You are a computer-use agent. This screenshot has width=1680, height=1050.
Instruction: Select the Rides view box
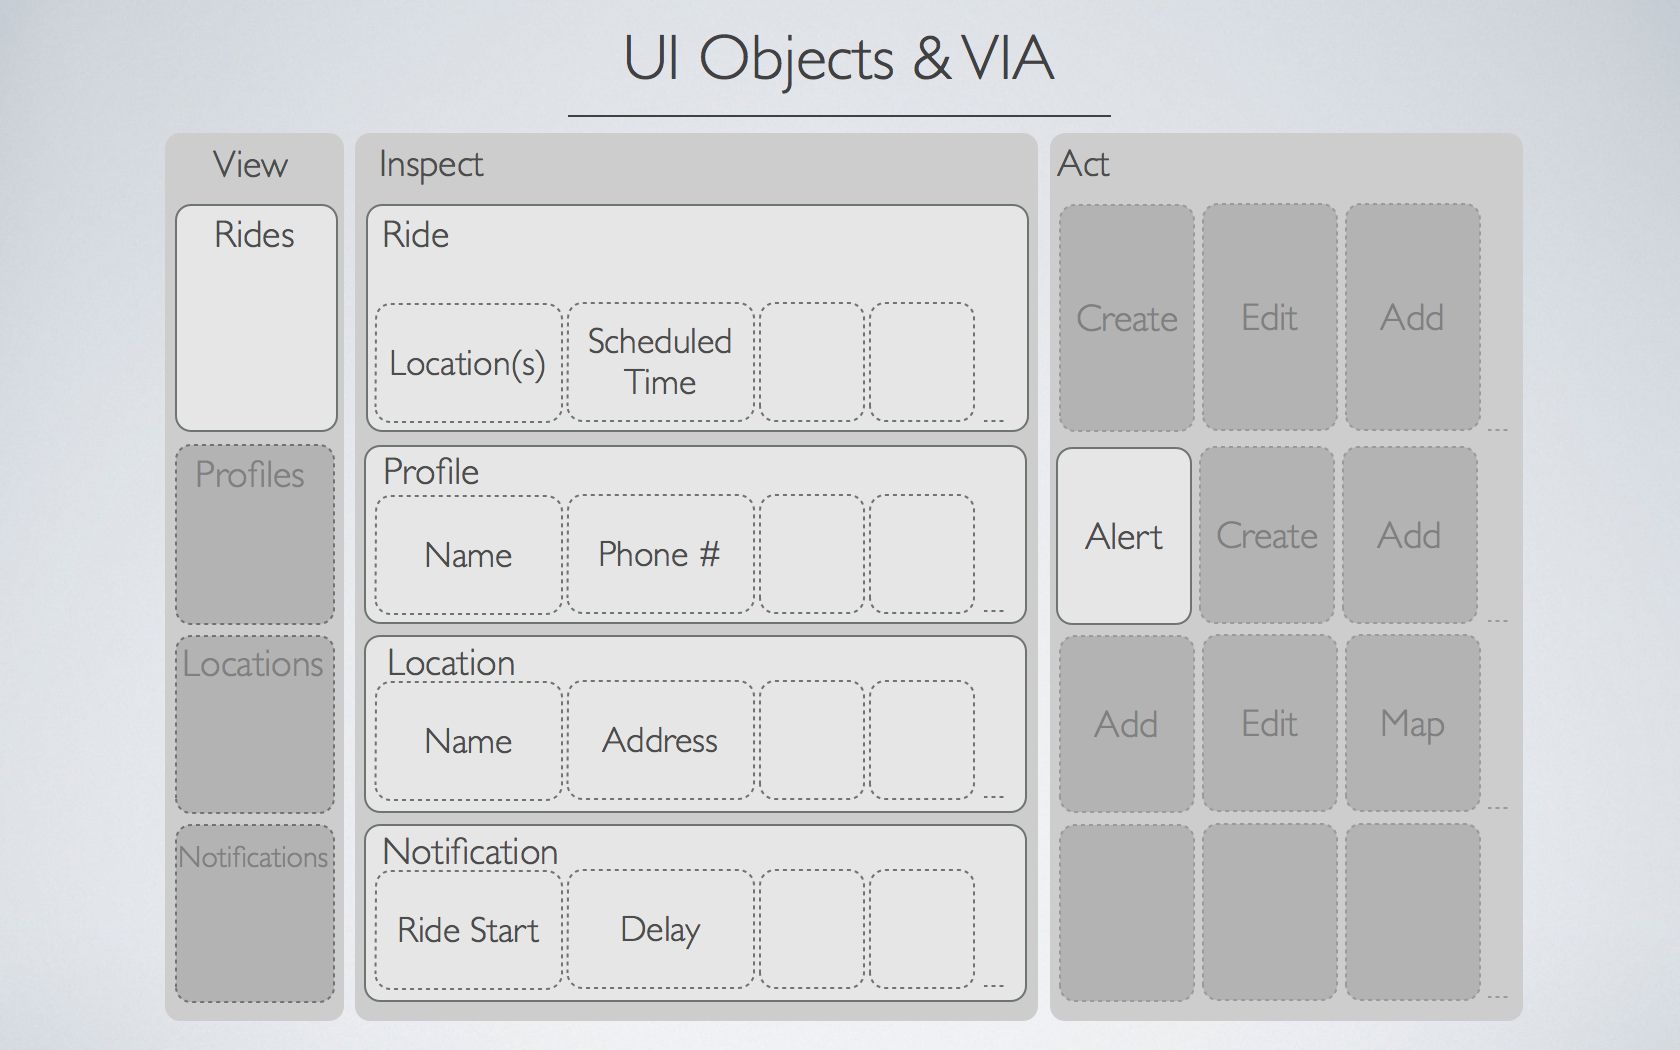[x=256, y=318]
